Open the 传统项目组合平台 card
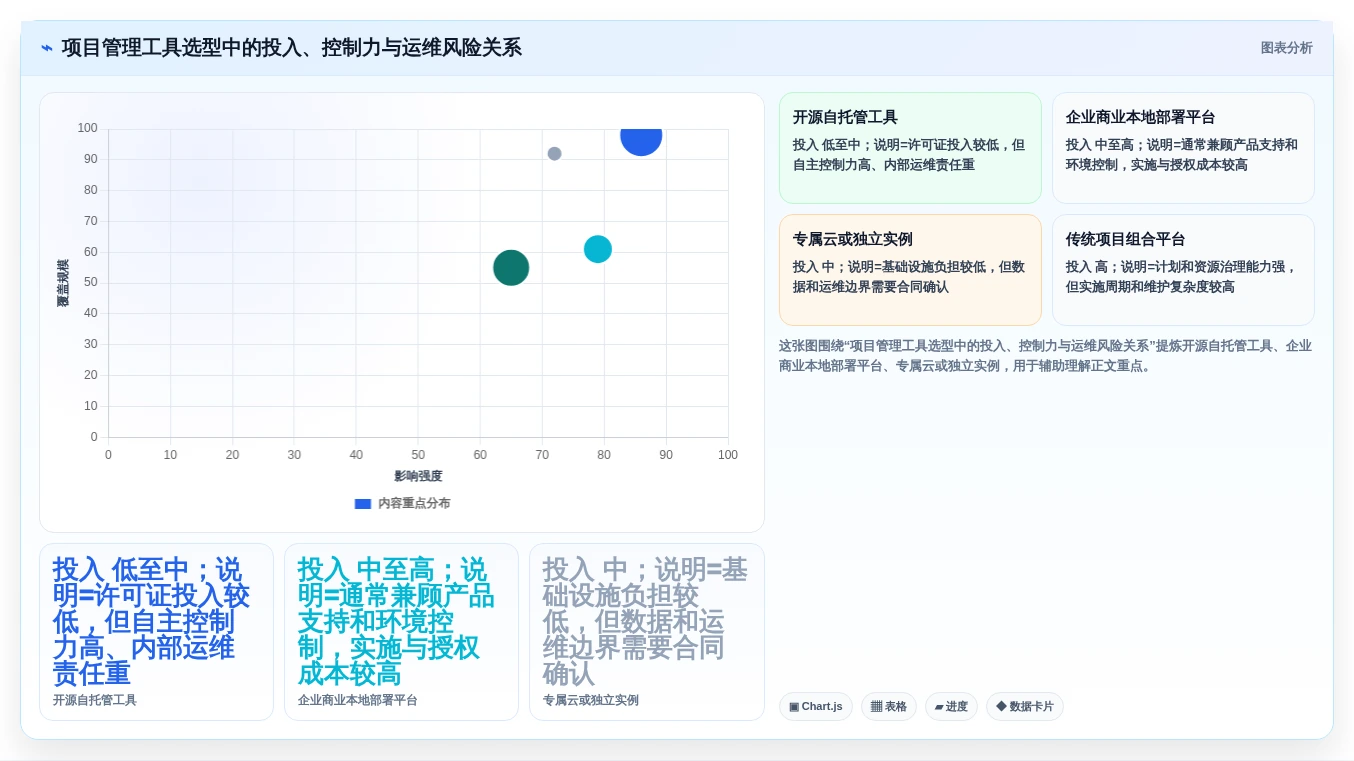Image resolution: width=1354 pixels, height=761 pixels. [x=1183, y=270]
